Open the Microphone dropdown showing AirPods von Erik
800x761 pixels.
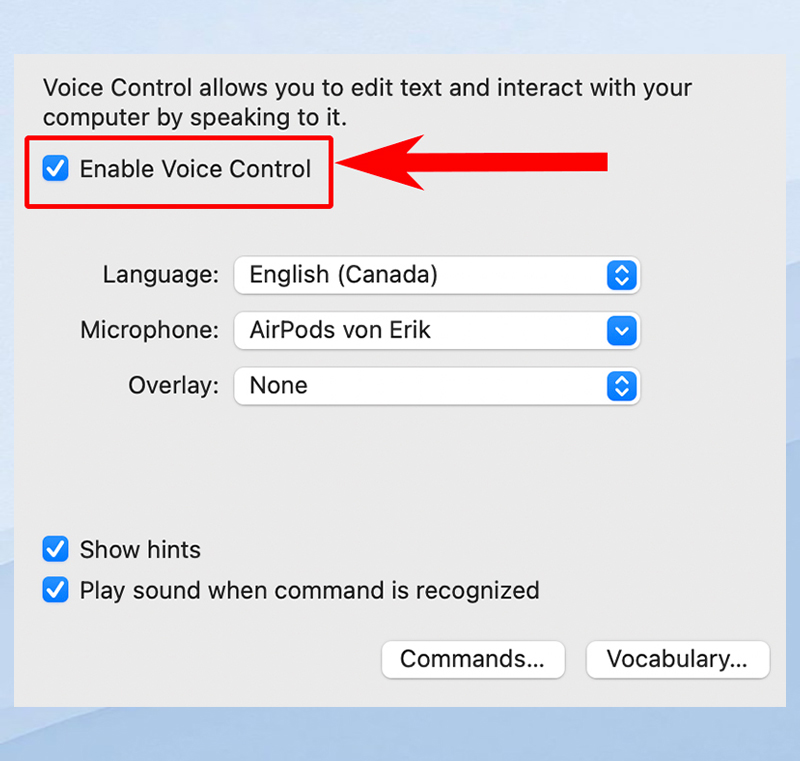coord(436,331)
